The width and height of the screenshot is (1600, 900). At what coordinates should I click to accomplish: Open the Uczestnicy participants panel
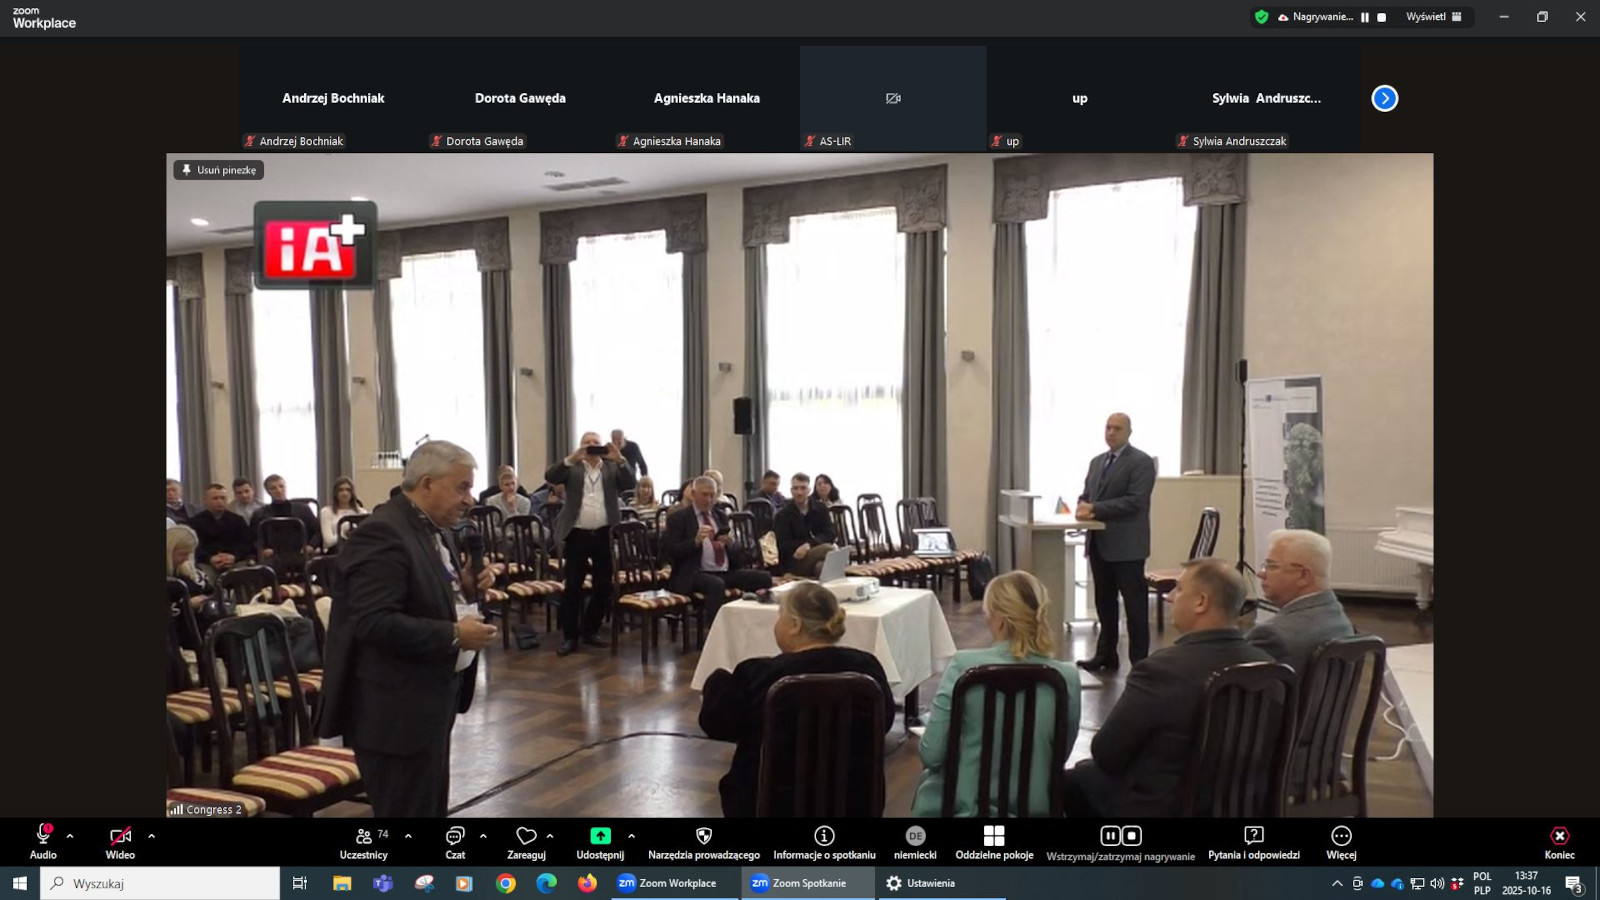pyautogui.click(x=364, y=842)
